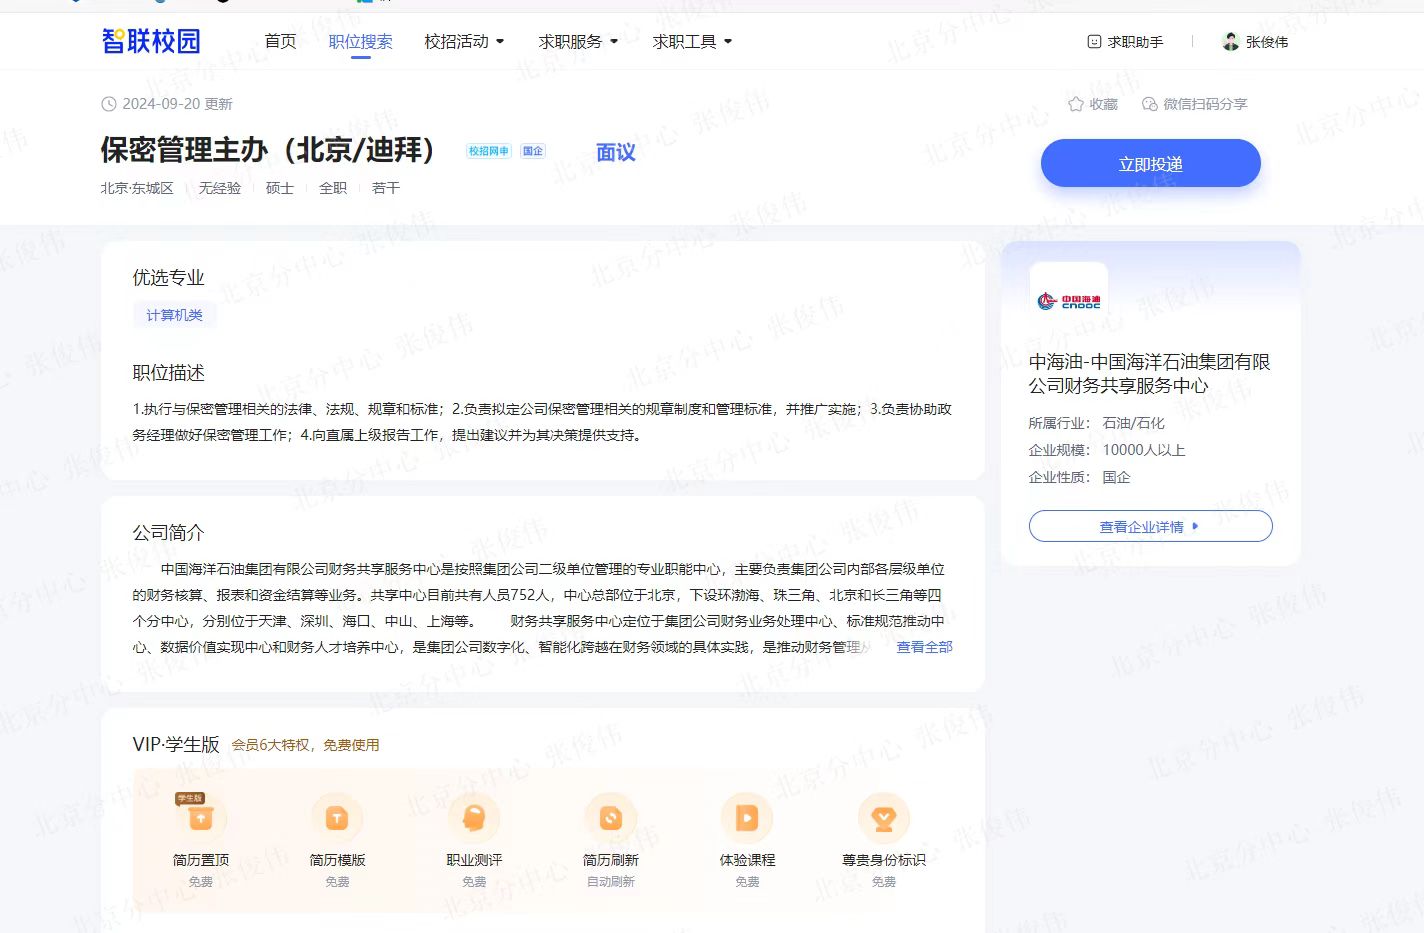Image resolution: width=1424 pixels, height=933 pixels.
Task: Click the CNOOC company logo thumbnail
Action: point(1068,300)
